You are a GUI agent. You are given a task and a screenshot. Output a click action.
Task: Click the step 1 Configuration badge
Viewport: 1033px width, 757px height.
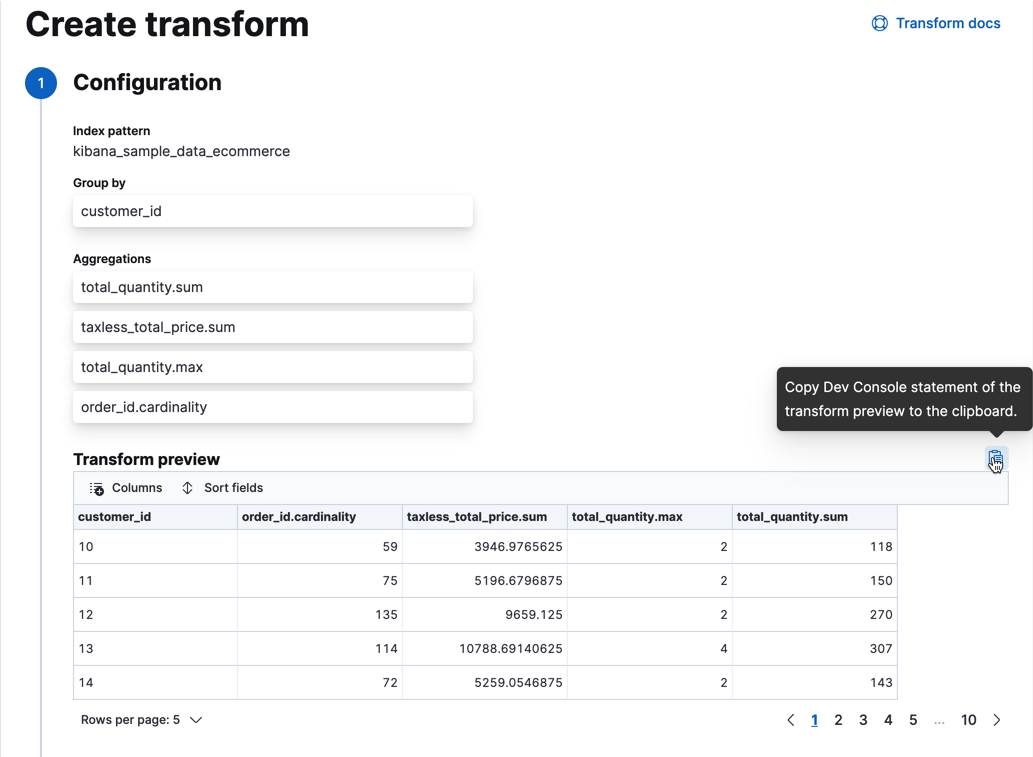(40, 83)
